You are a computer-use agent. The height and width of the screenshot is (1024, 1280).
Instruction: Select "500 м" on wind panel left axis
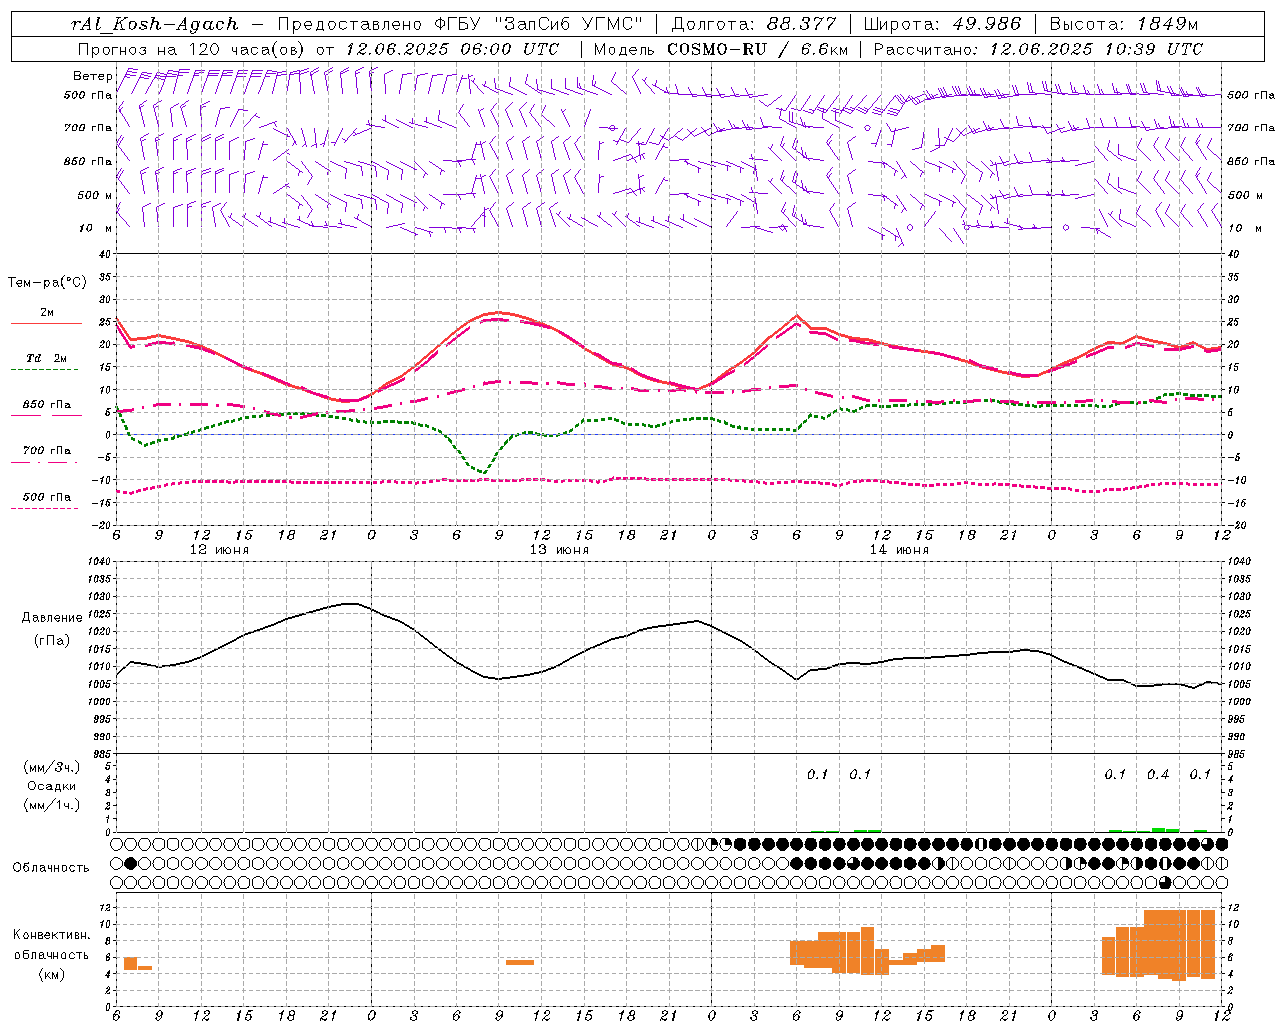tap(95, 195)
